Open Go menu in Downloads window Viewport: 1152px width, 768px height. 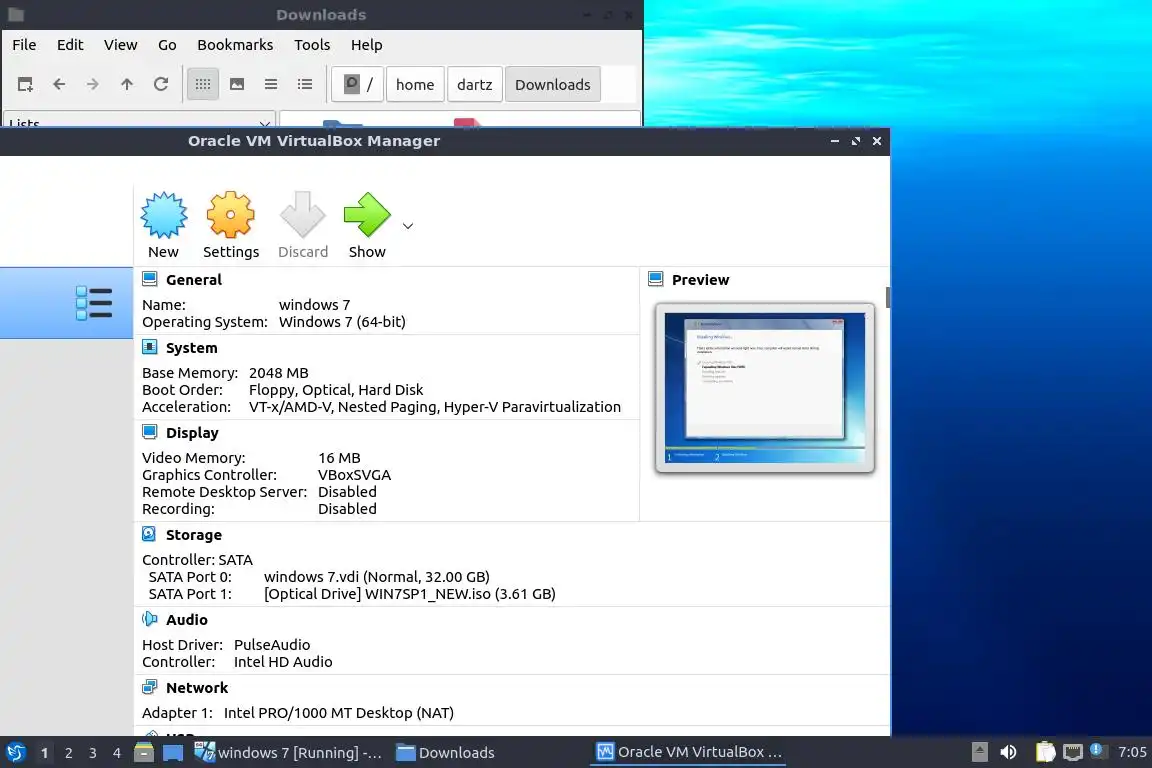click(167, 45)
